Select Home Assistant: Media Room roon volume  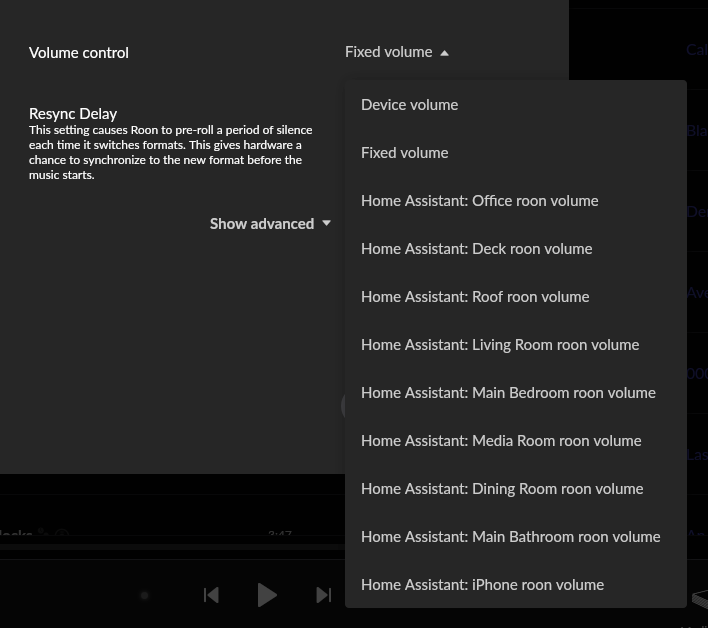point(501,441)
